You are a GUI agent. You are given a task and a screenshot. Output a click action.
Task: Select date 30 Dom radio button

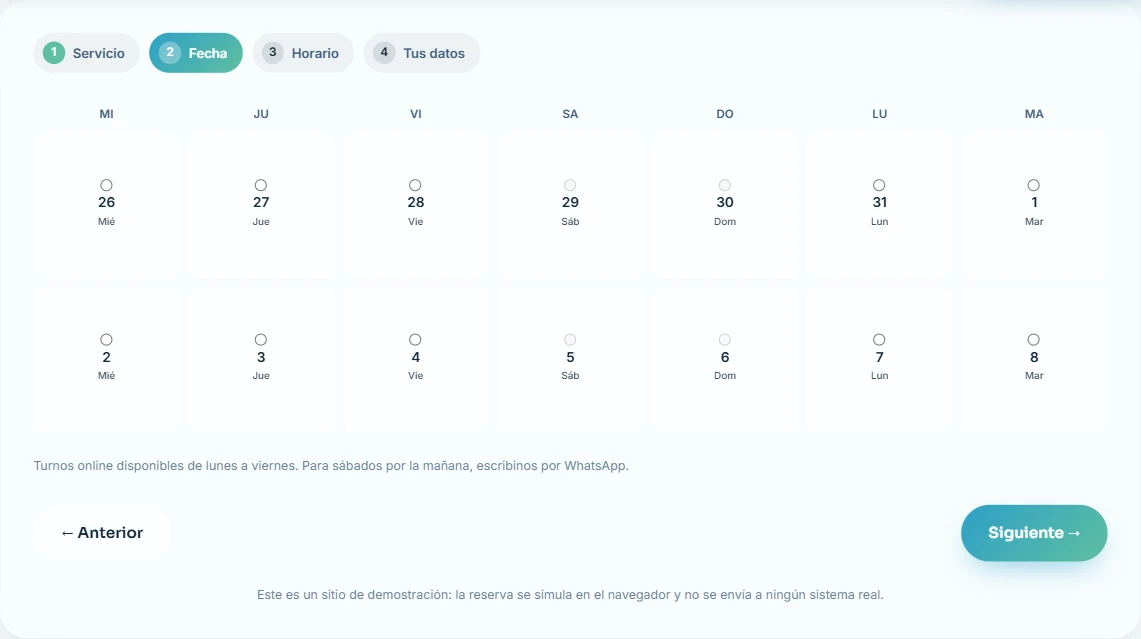click(724, 185)
